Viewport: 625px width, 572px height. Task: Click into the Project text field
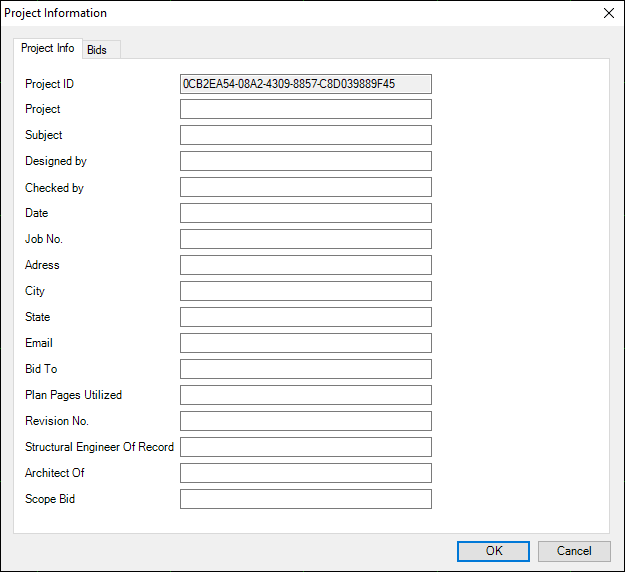pos(305,109)
